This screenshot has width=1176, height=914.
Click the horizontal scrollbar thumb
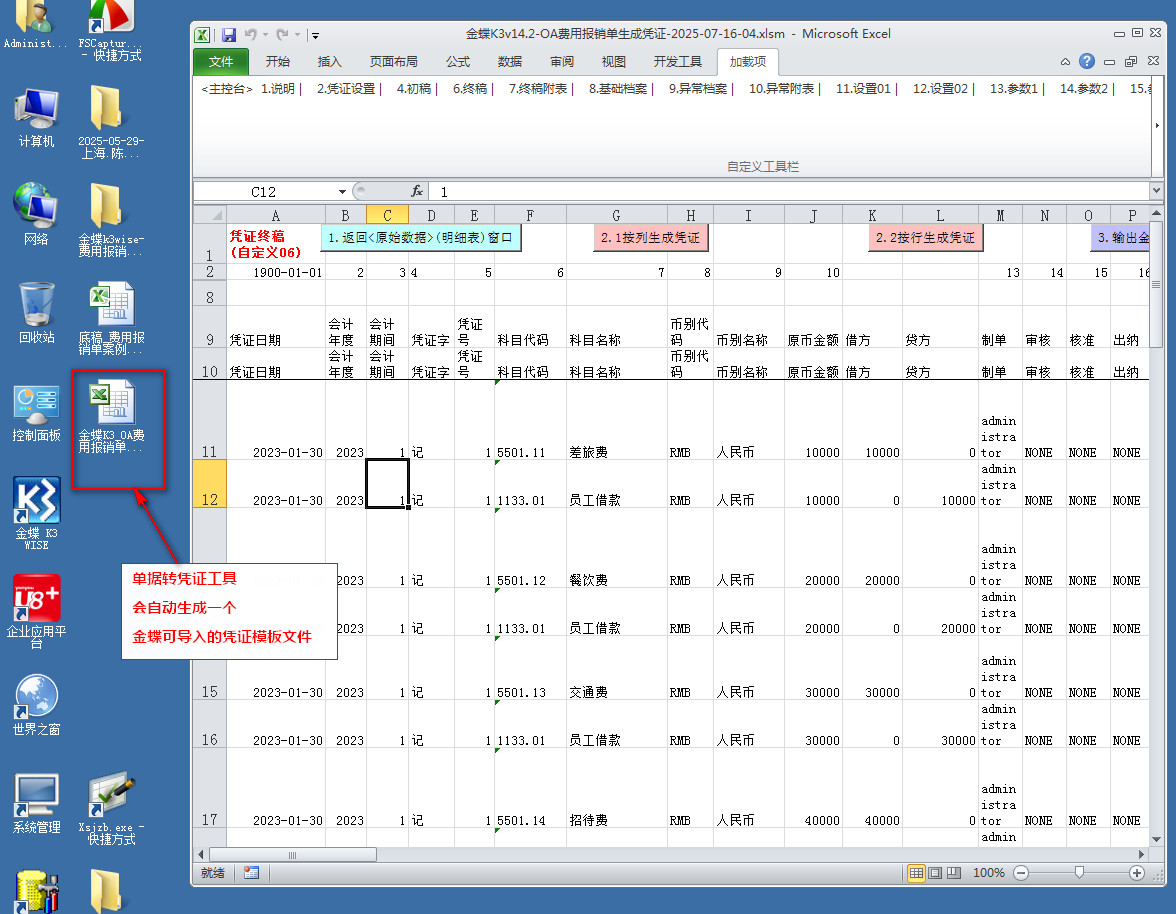point(292,855)
